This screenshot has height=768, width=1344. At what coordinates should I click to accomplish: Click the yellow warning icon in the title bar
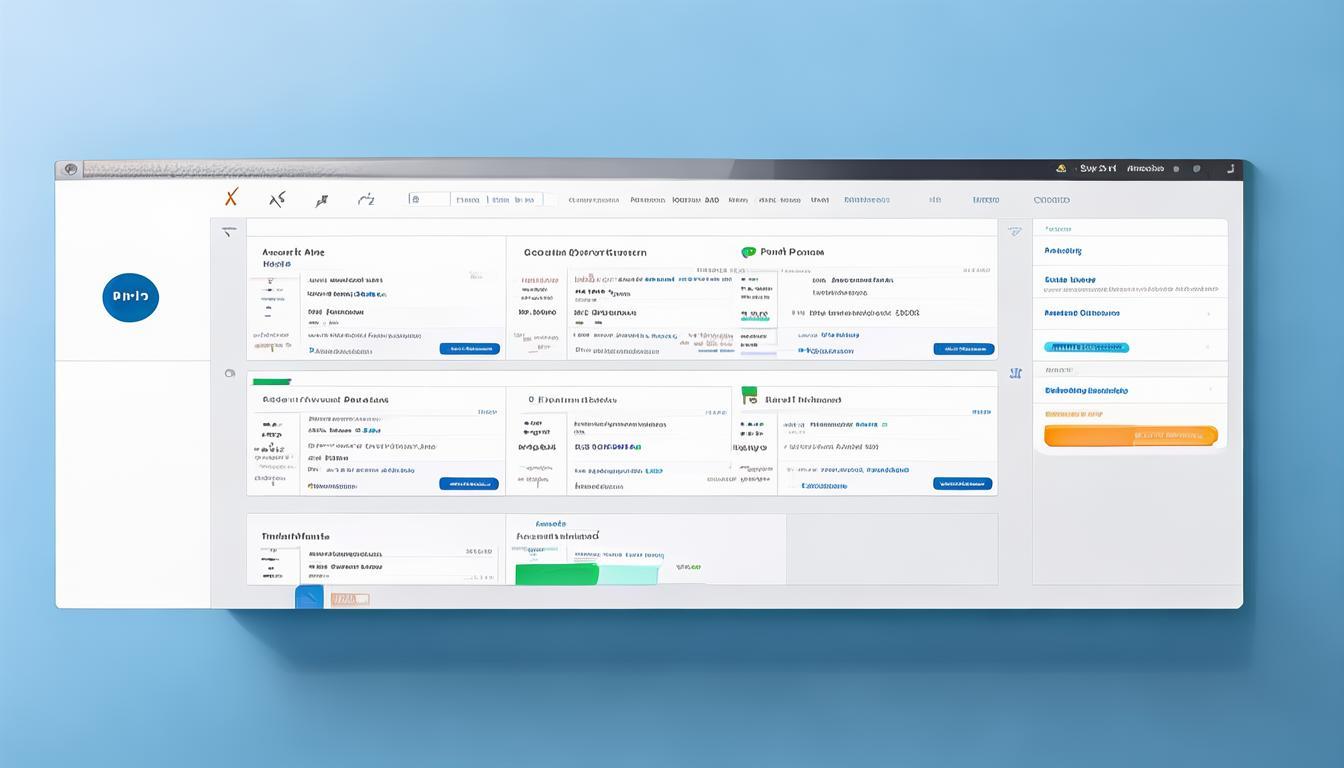point(1060,169)
